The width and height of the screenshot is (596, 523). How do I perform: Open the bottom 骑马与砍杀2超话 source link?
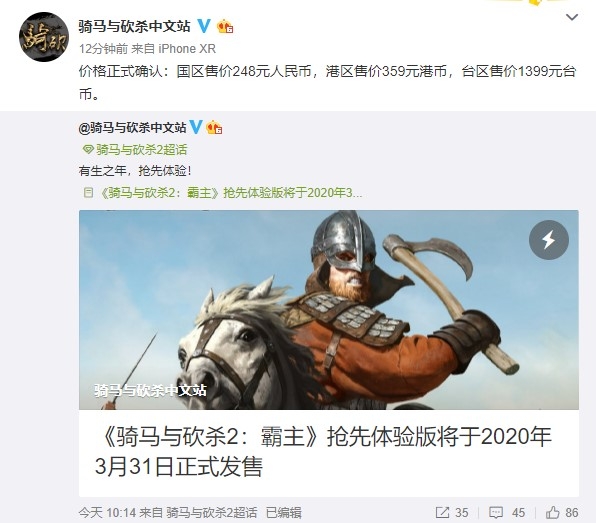click(212, 513)
